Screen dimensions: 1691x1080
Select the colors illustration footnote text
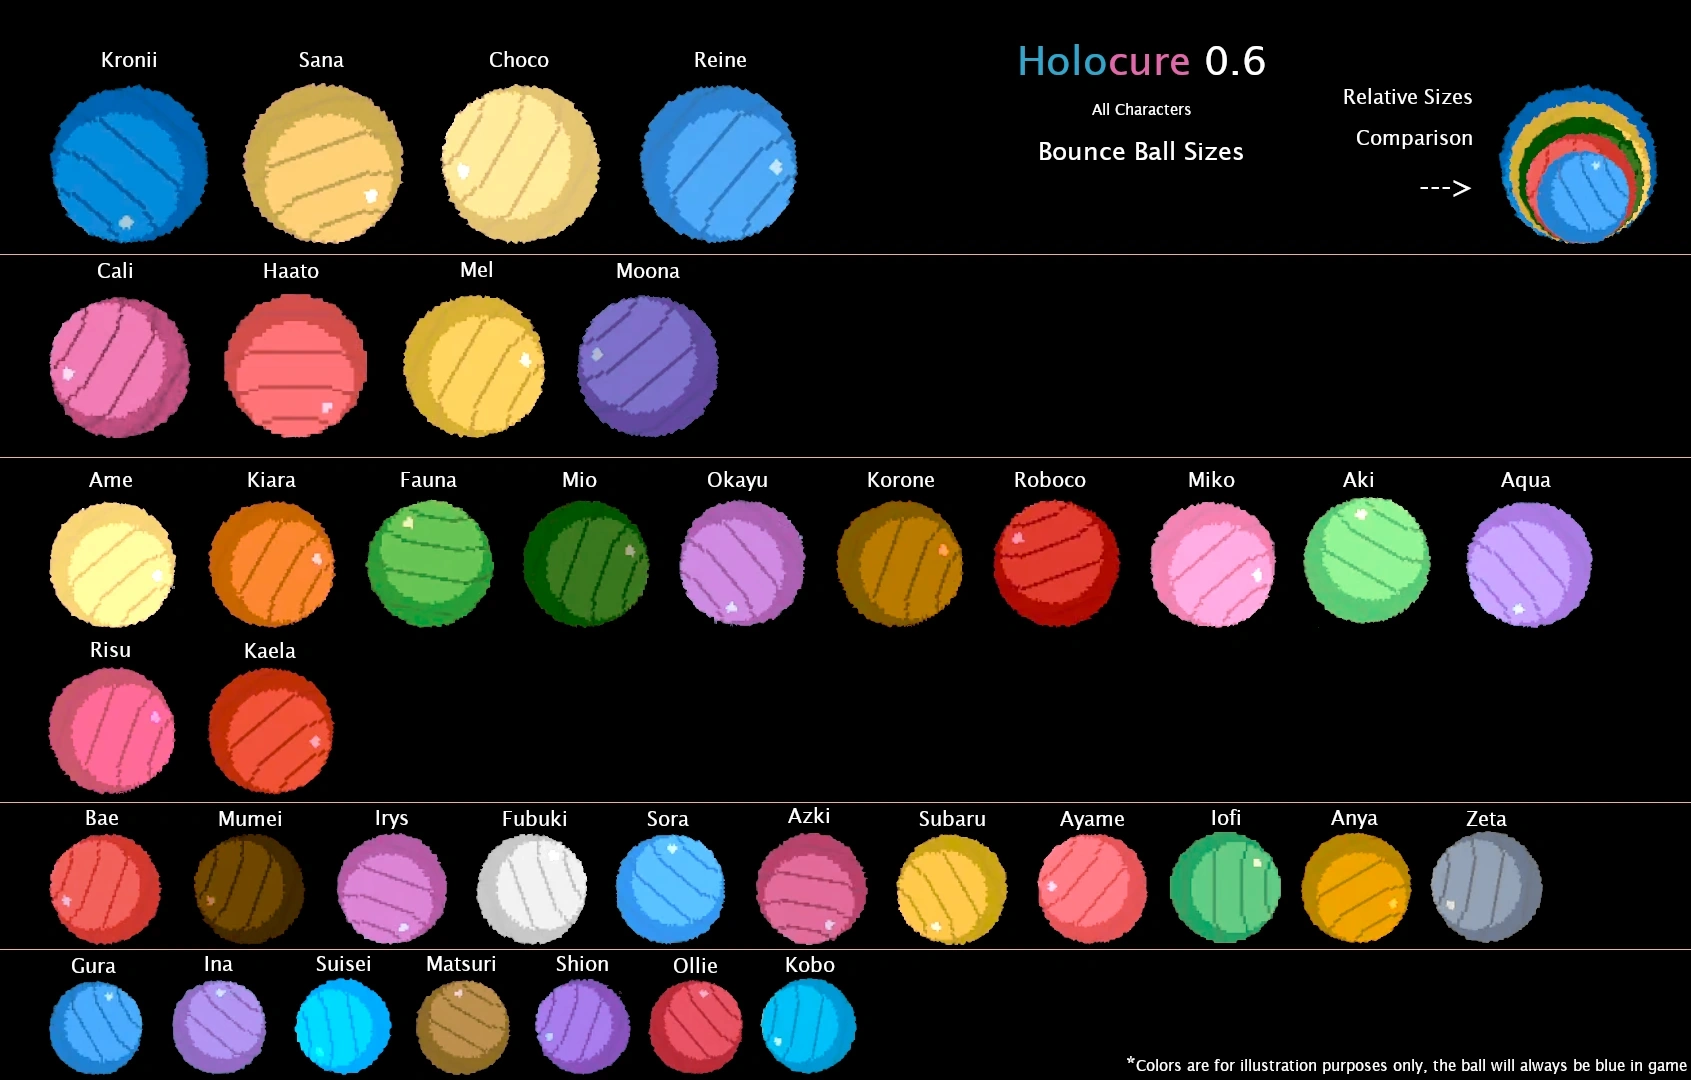[x=1407, y=1065]
